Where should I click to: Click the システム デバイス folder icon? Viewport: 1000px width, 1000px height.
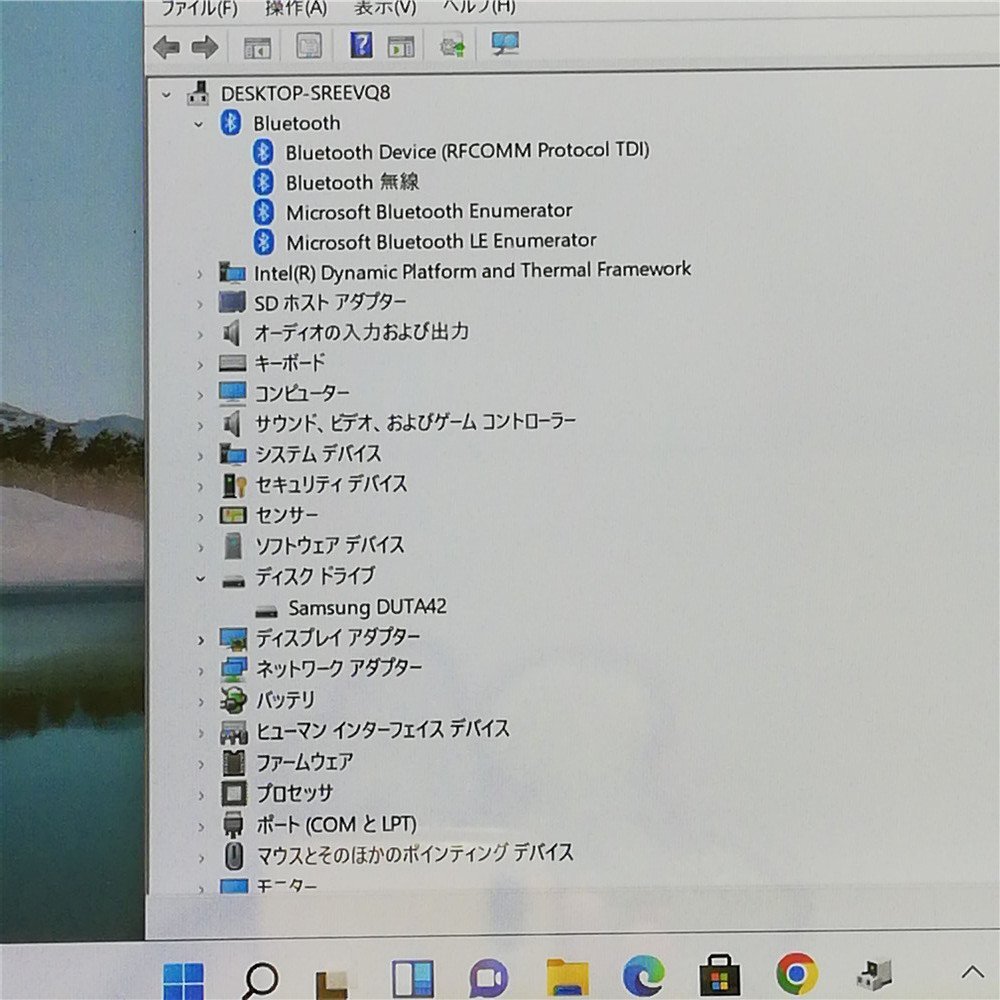pyautogui.click(x=233, y=454)
